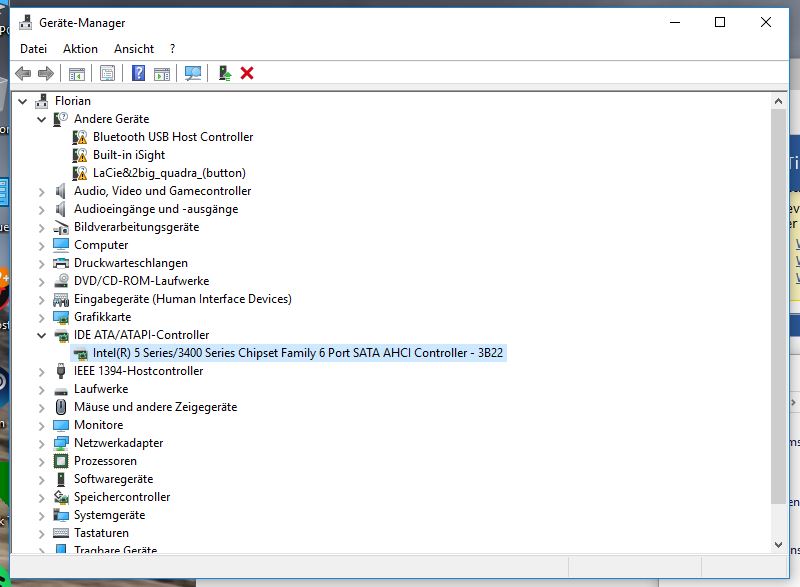Minimize the Geräte-Manager window
The width and height of the screenshot is (800, 587).
click(x=674, y=22)
